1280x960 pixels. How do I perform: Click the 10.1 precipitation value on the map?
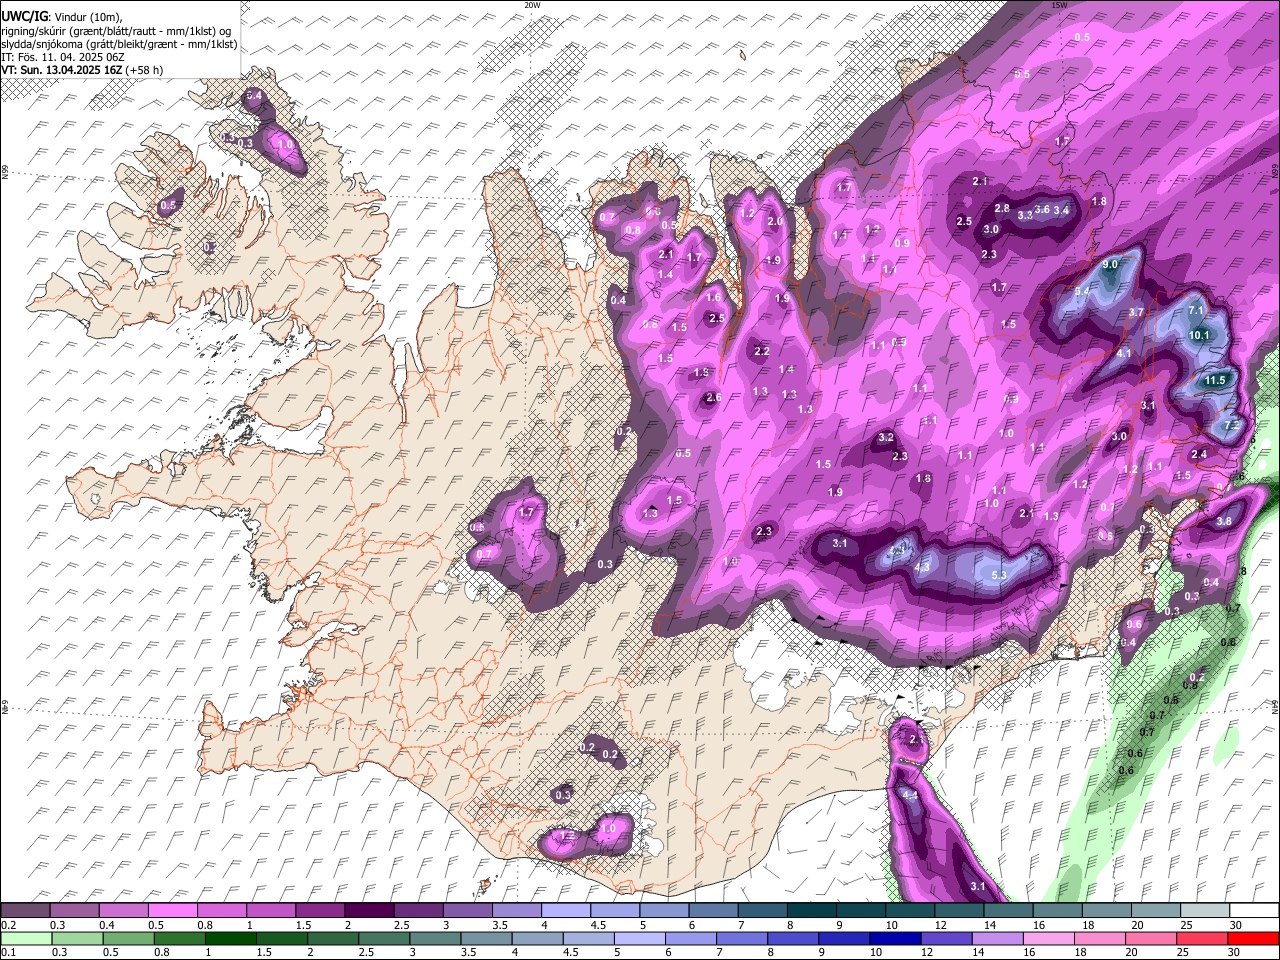point(1200,335)
